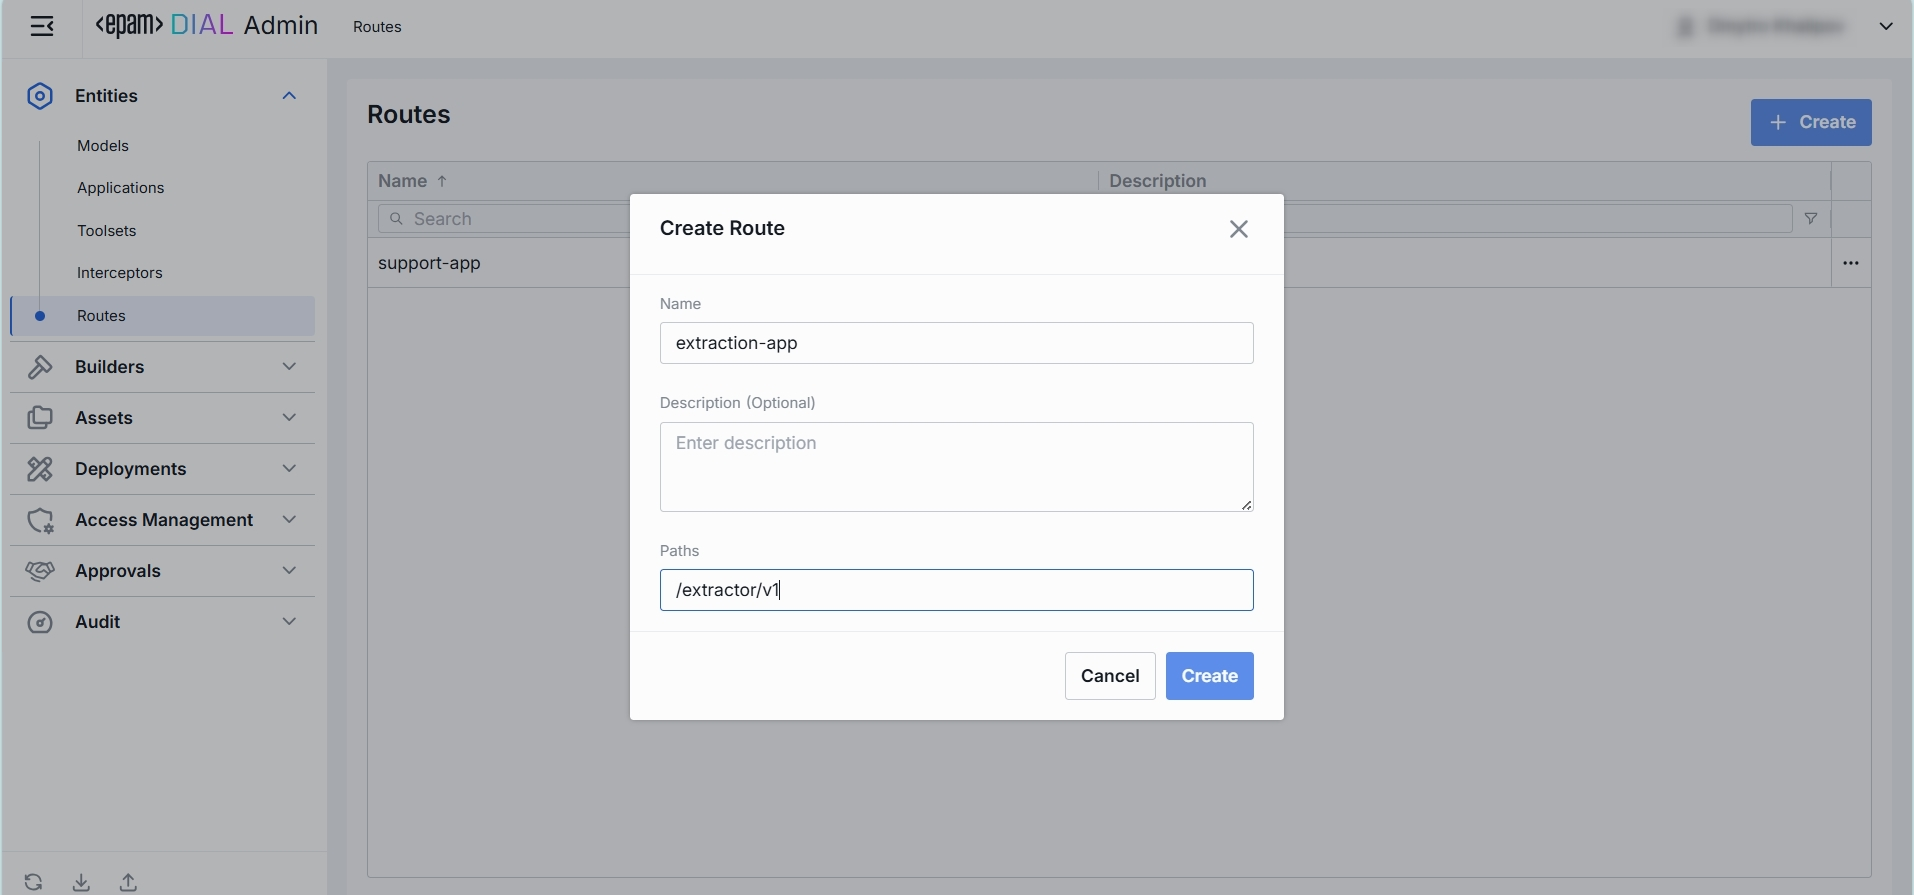The width and height of the screenshot is (1914, 895).
Task: Open Models in the Entities menu
Action: point(103,146)
